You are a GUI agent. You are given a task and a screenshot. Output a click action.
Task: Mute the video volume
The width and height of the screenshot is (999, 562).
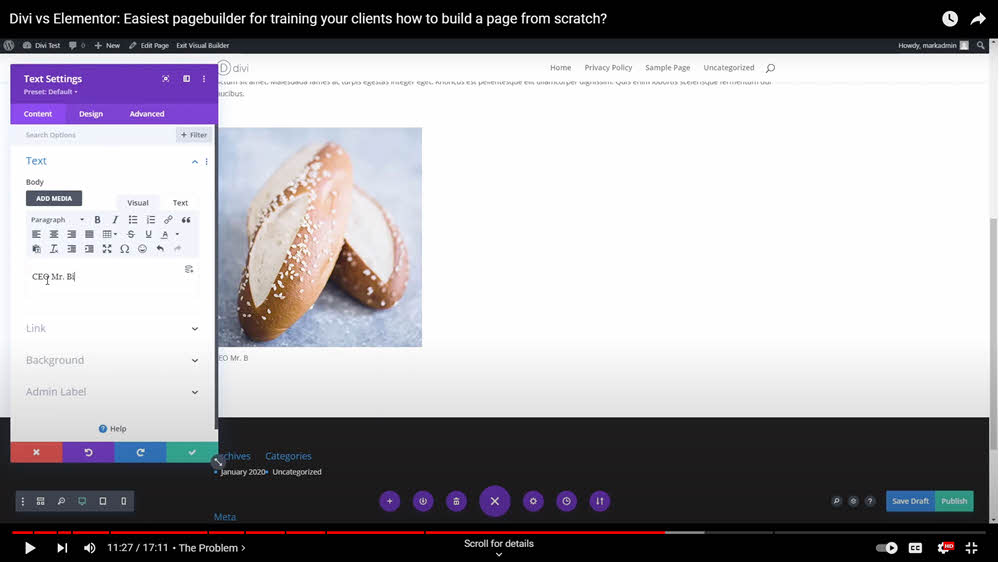(x=90, y=548)
